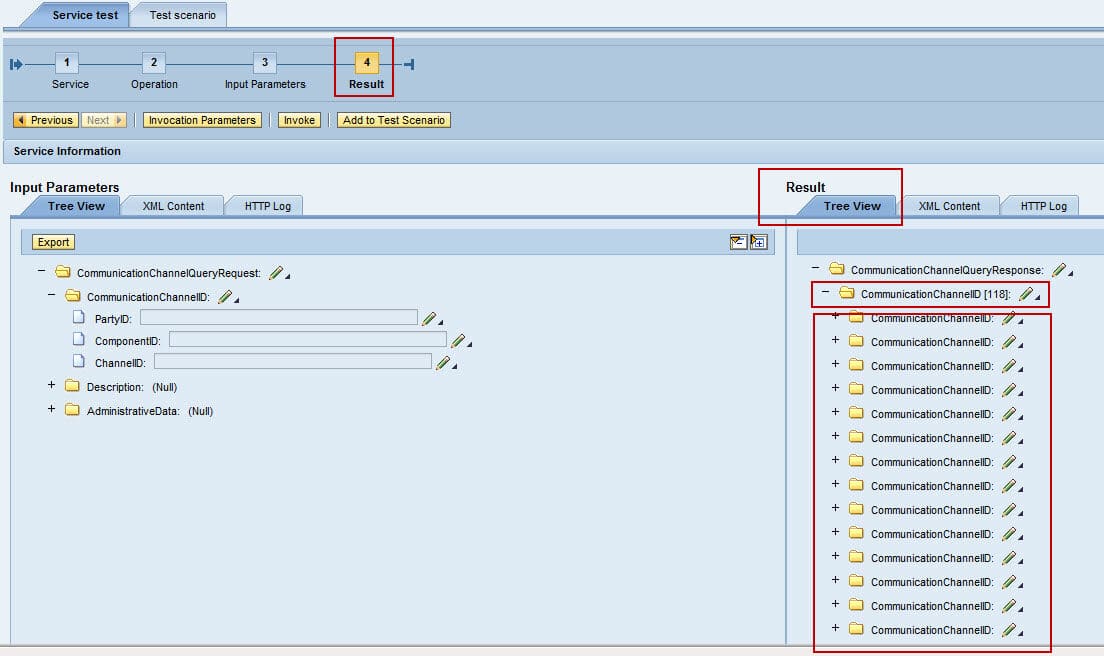1104x656 pixels.
Task: Expand the AdministrativeData node
Action: (51, 410)
